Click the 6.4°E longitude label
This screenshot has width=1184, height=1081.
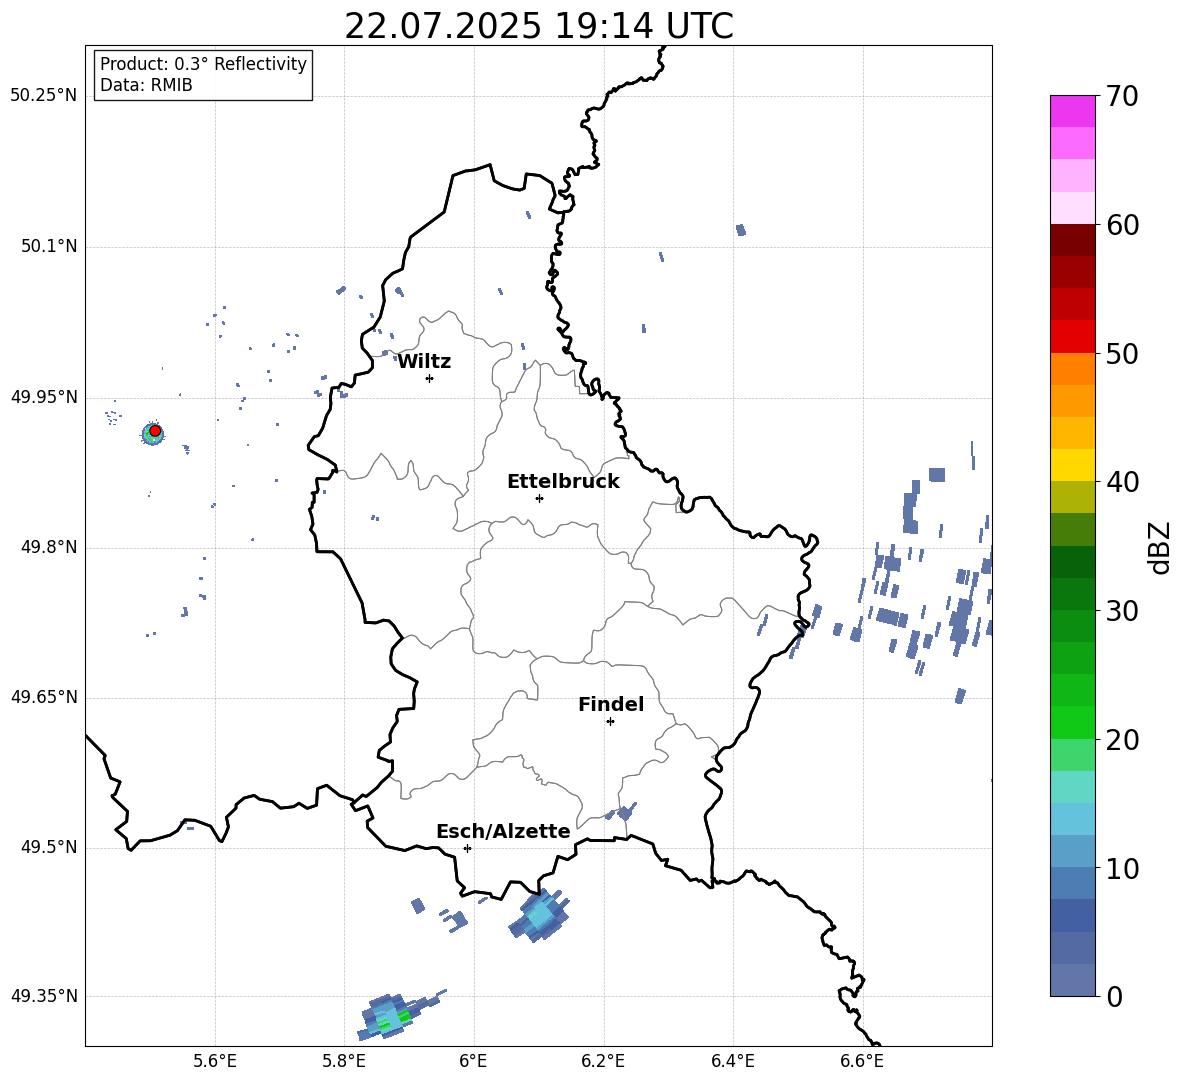coord(732,1061)
